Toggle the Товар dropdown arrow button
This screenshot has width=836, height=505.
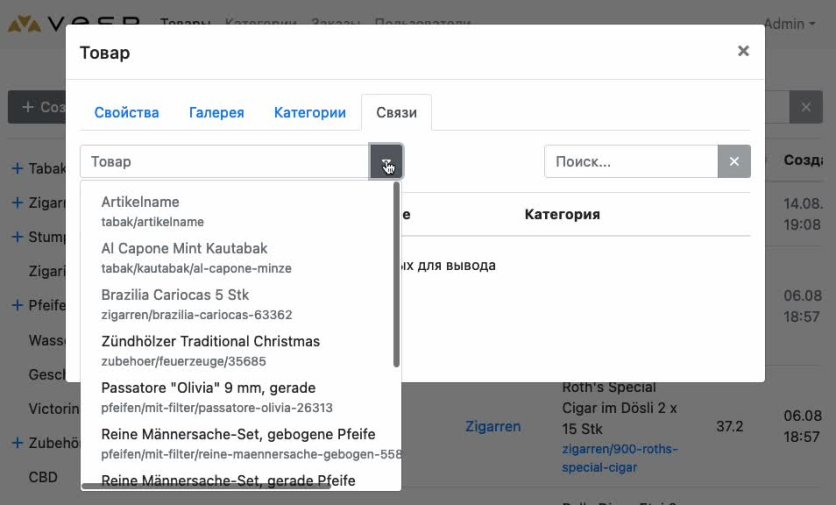coord(387,162)
